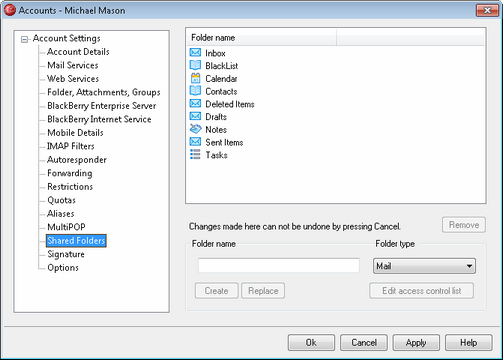Open Help for this dialog
Viewport: 503px width, 360px height.
pyautogui.click(x=469, y=343)
